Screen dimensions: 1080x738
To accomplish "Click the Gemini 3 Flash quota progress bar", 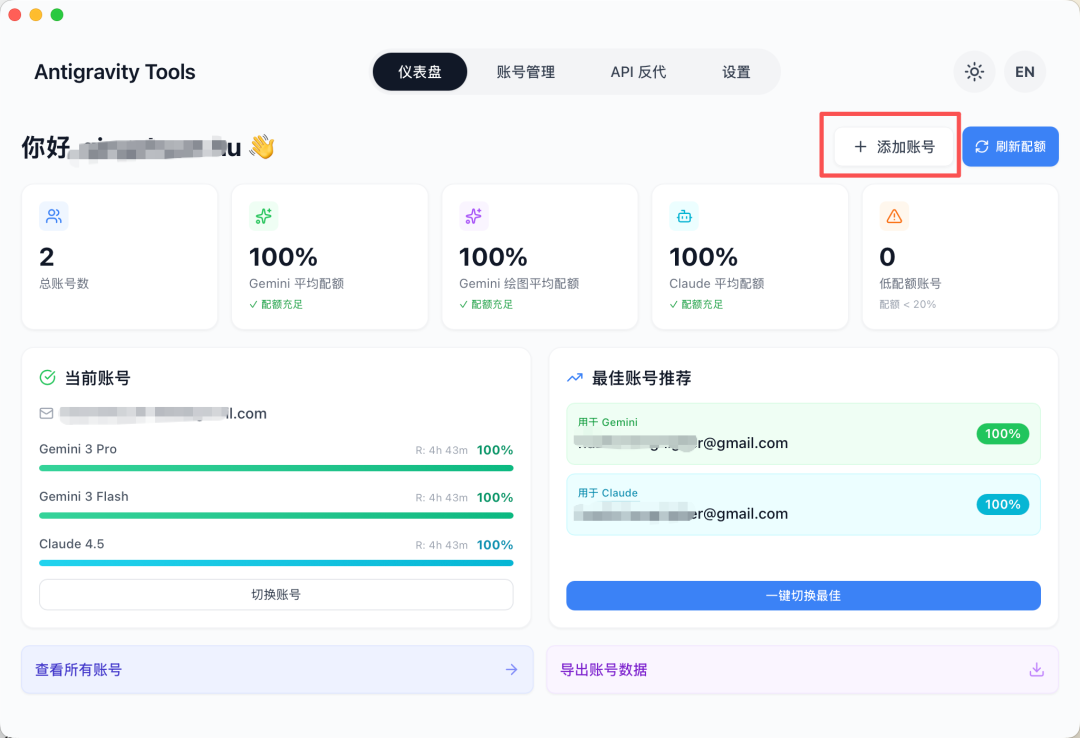I will (x=276, y=515).
